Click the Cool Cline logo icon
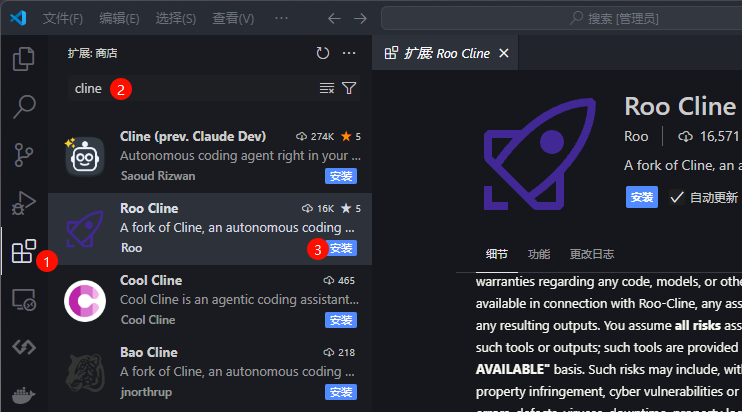This screenshot has width=742, height=412. pos(85,301)
